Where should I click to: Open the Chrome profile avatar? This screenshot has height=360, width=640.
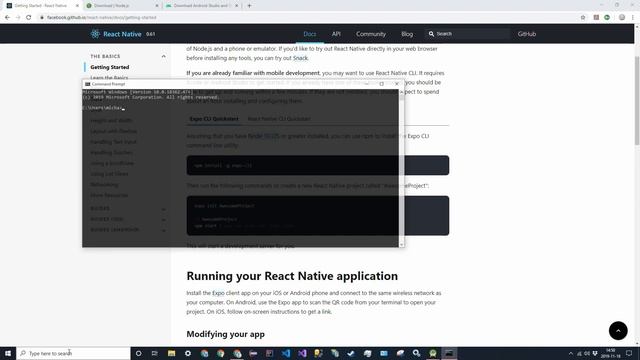[622, 18]
